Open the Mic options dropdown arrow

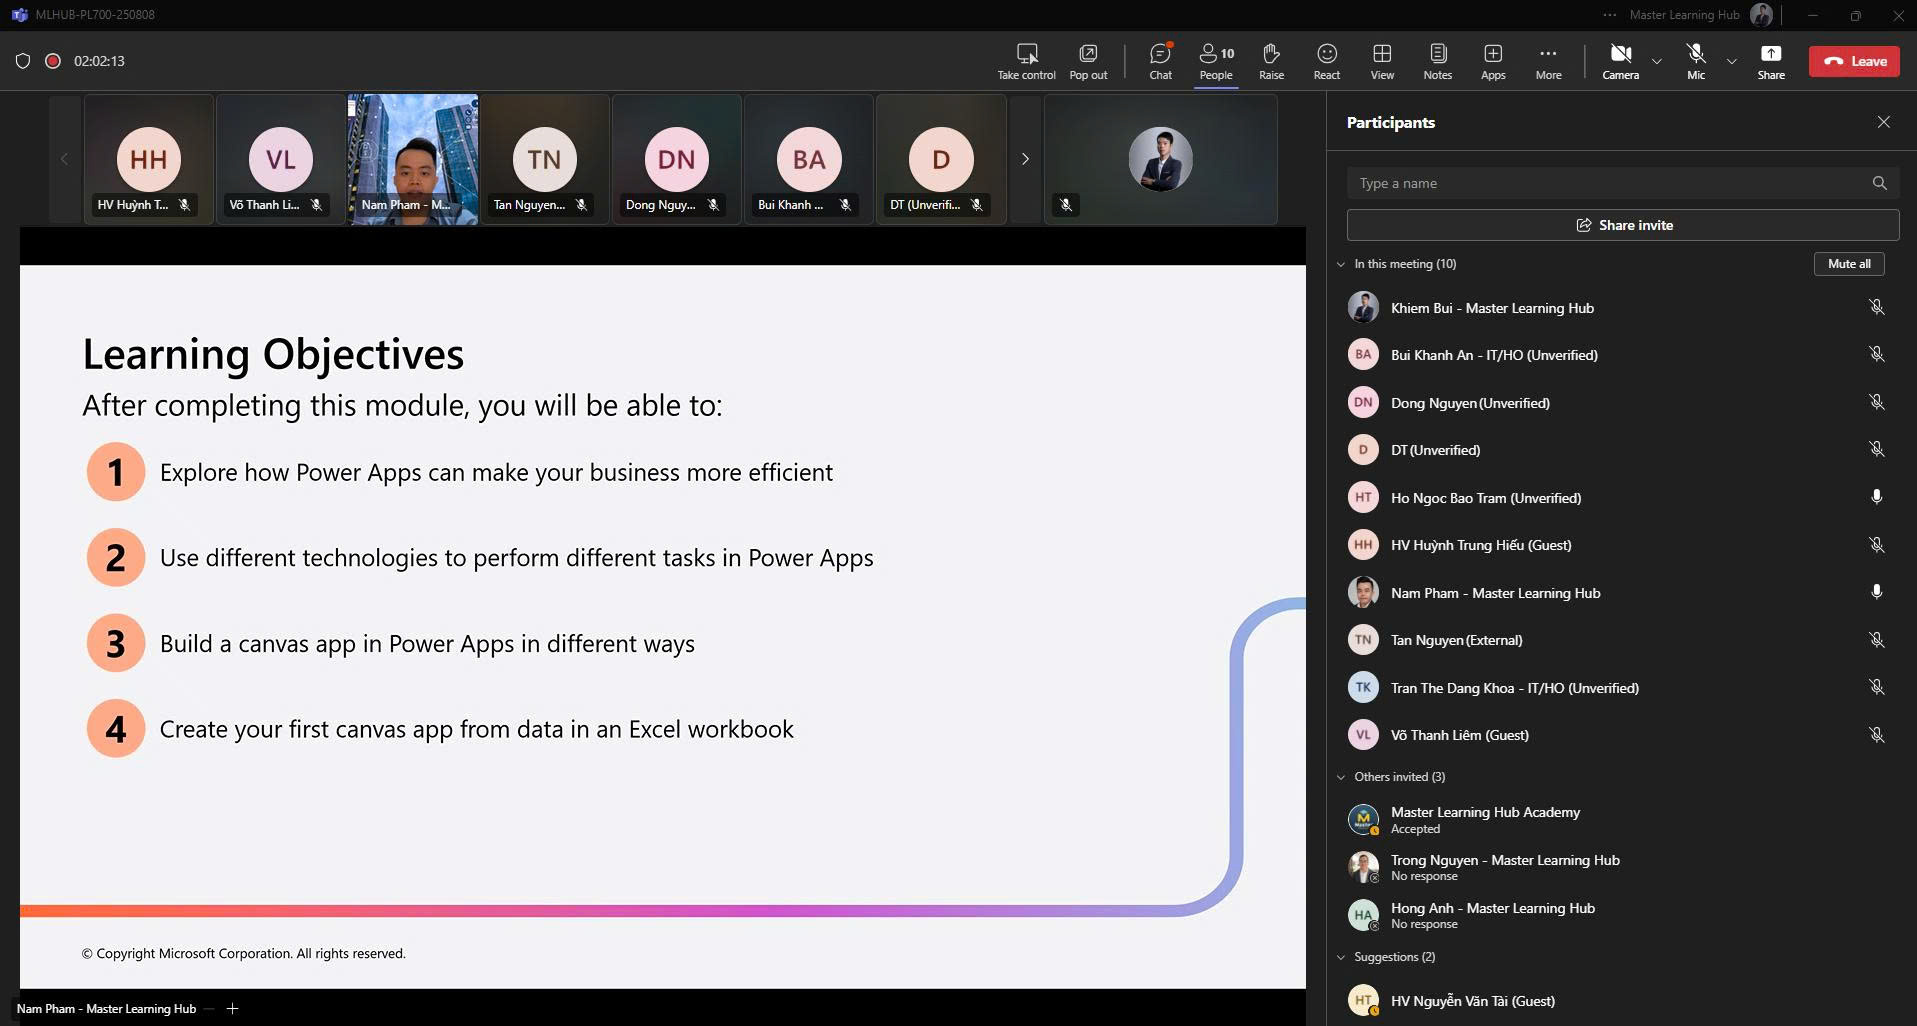1732,61
